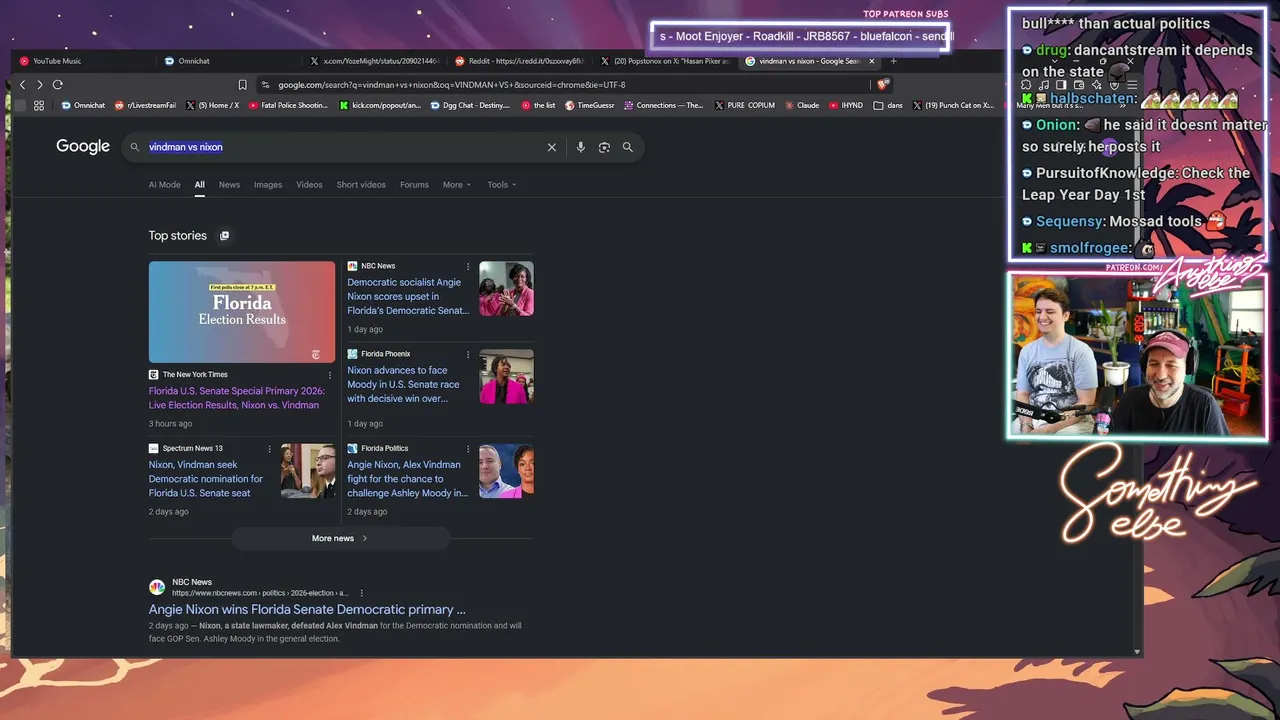Select the AI Mode search tab
The image size is (1280, 720).
coord(165,185)
